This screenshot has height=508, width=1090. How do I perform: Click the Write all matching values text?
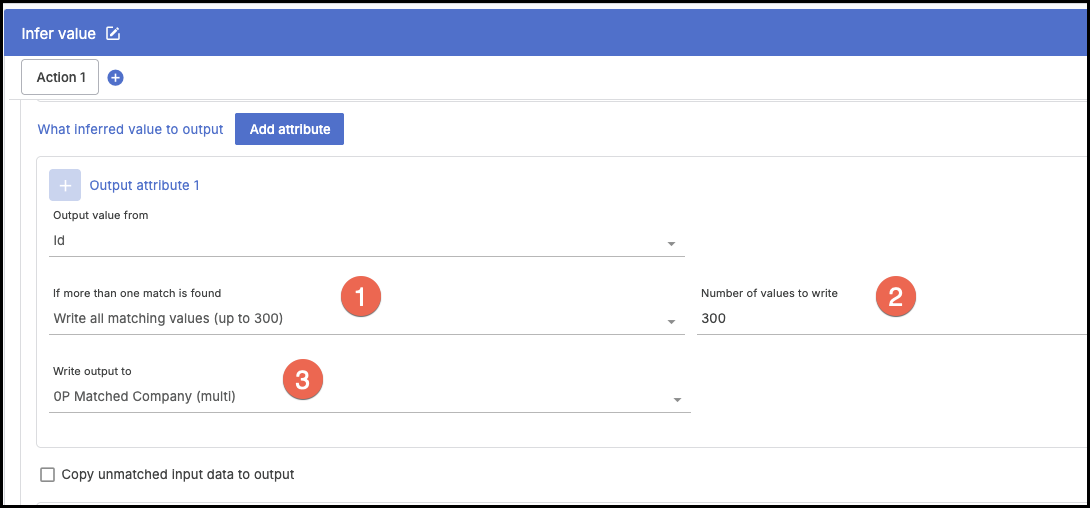coord(168,319)
